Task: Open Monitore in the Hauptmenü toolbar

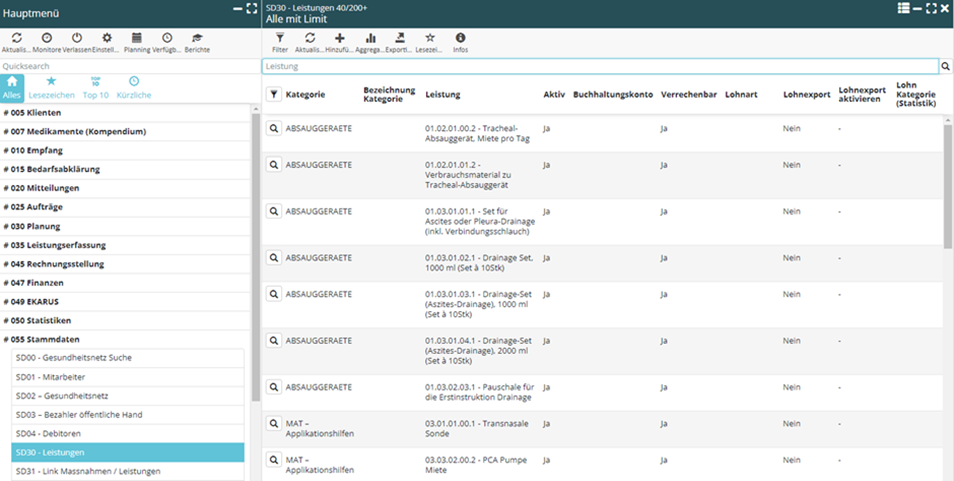Action: (x=47, y=39)
